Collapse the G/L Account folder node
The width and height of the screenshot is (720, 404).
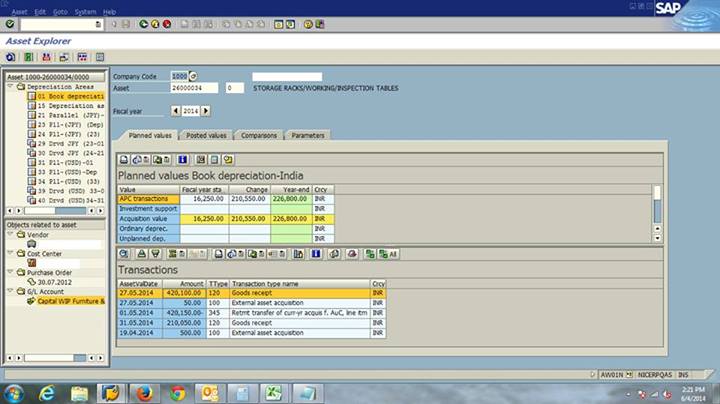point(10,291)
